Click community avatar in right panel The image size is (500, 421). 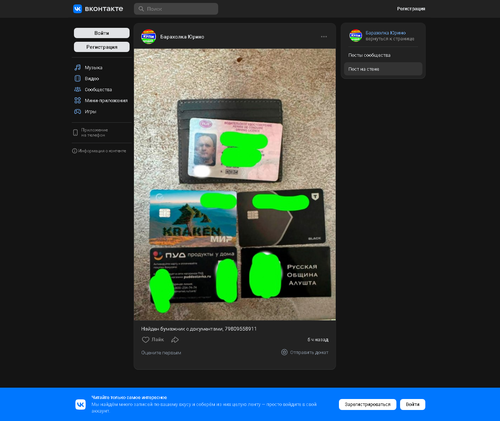click(355, 36)
